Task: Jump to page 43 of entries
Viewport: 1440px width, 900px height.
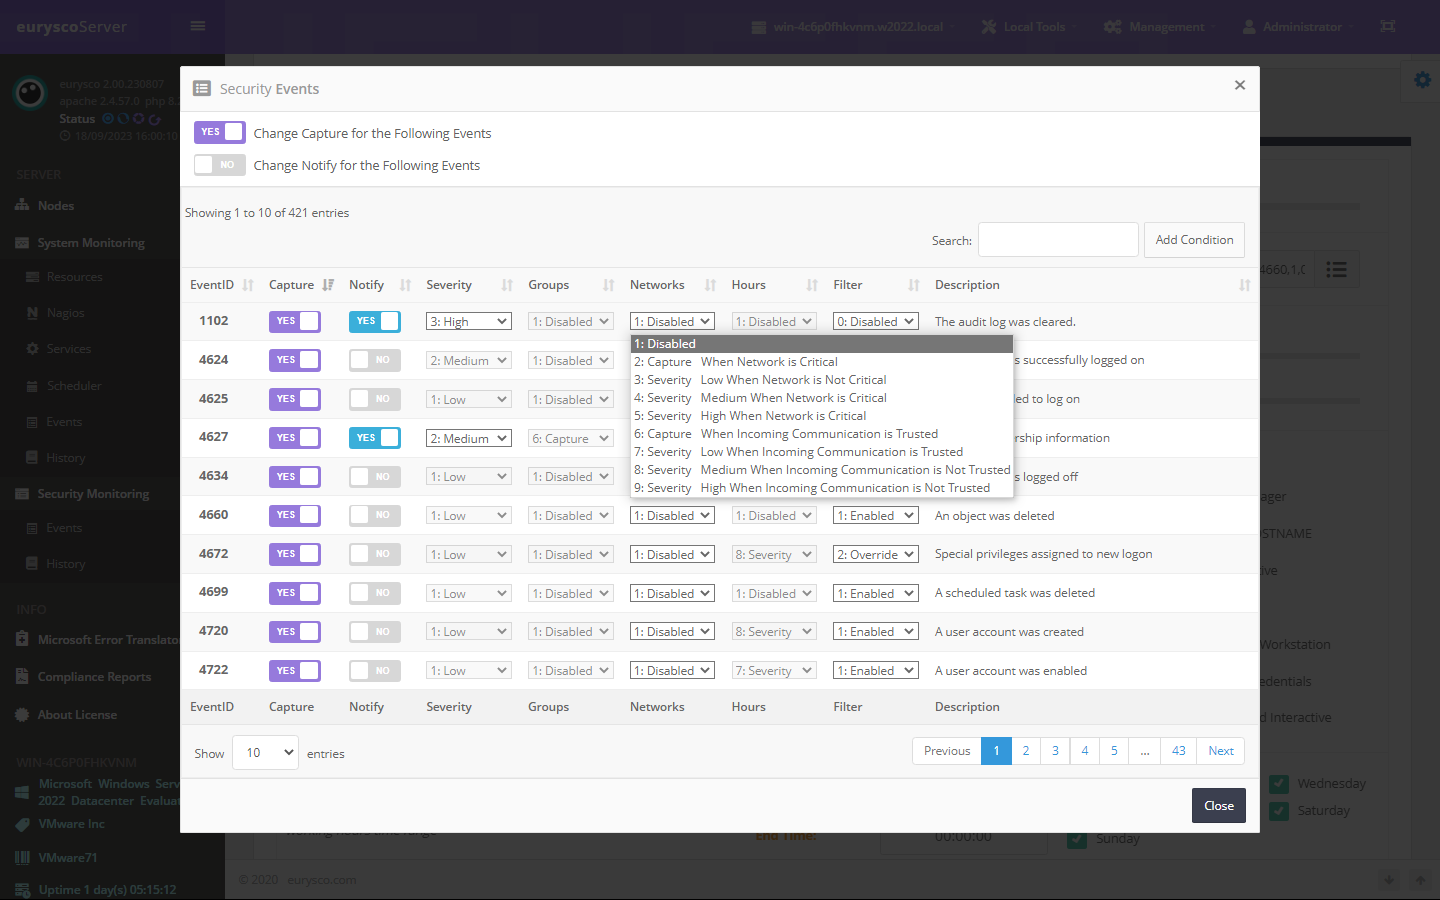Action: click(1179, 751)
